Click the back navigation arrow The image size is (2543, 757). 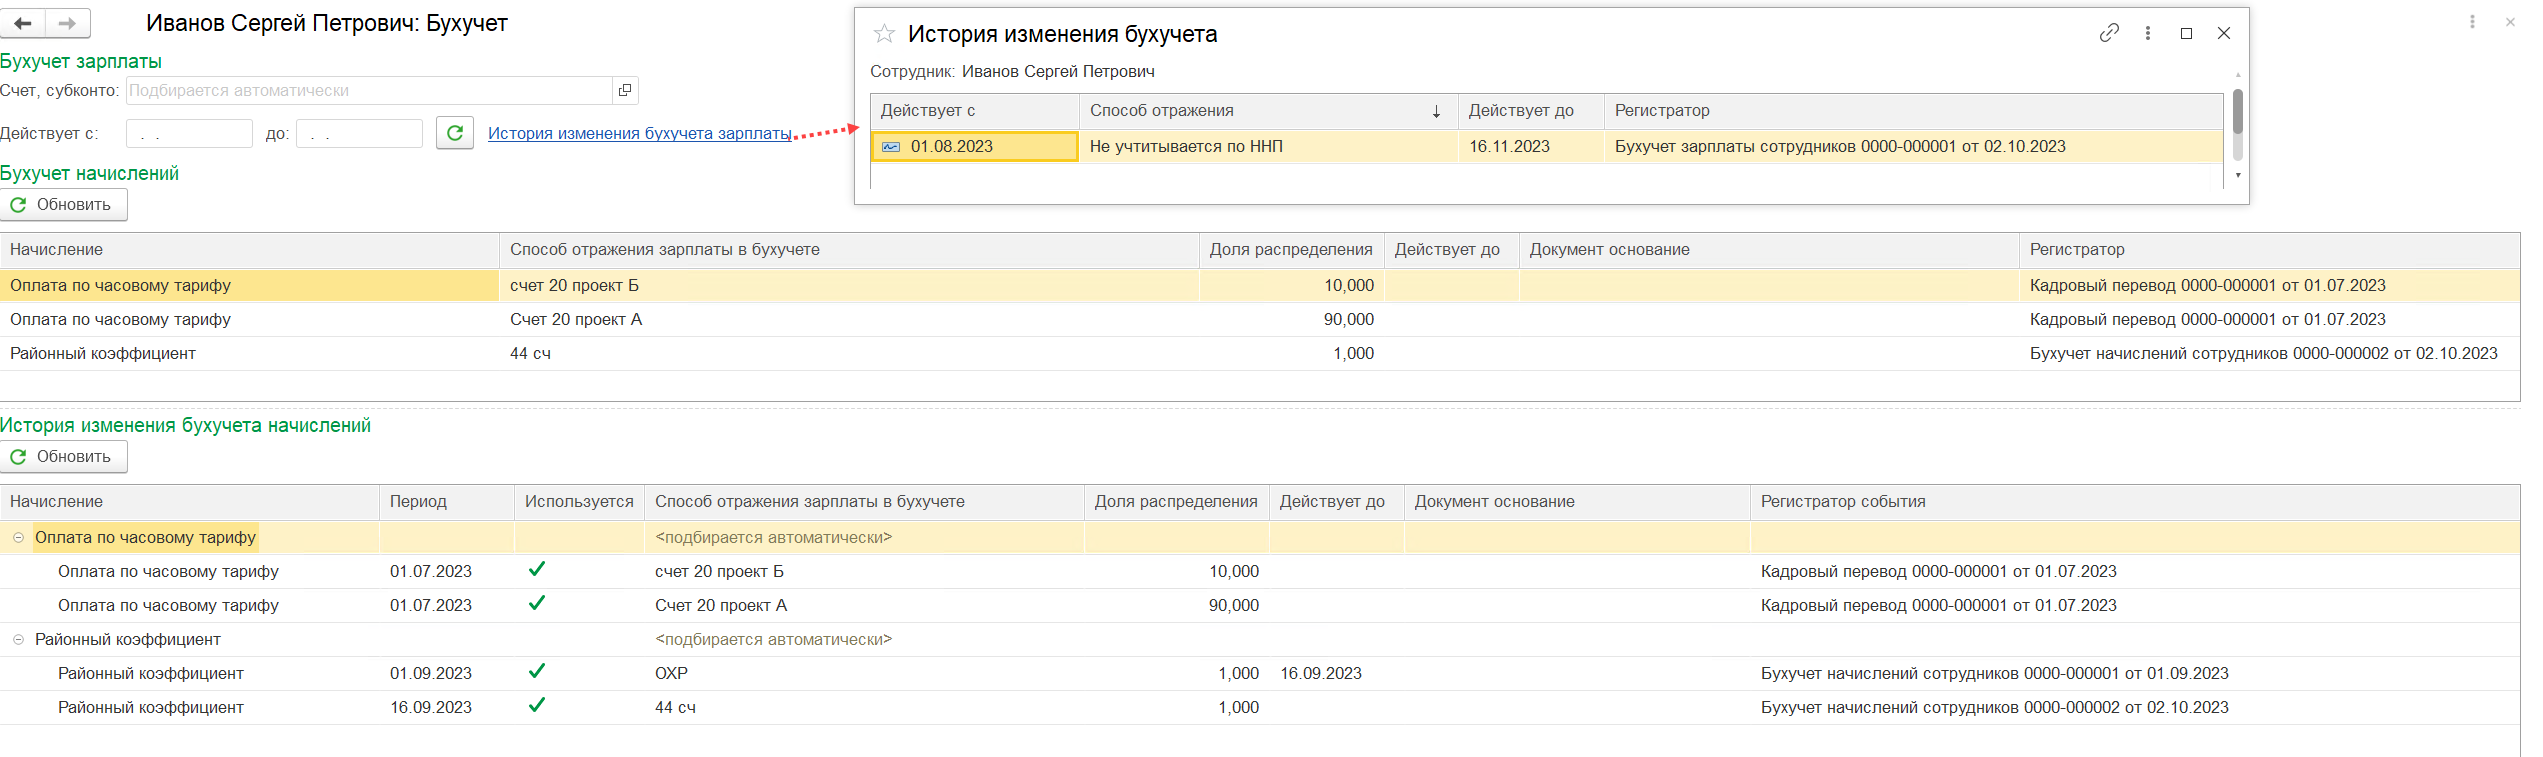point(23,23)
